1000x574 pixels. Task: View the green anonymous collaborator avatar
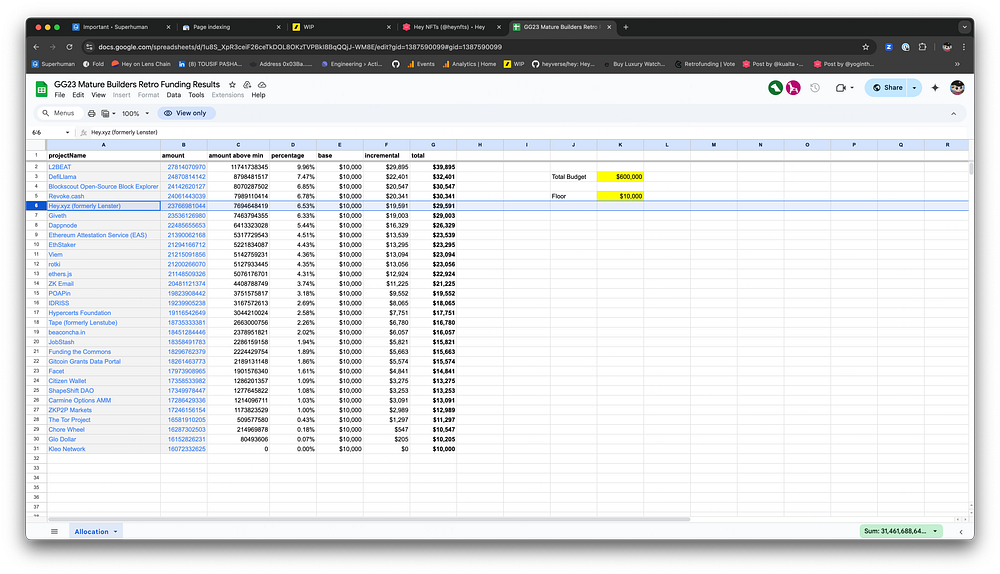pos(776,88)
